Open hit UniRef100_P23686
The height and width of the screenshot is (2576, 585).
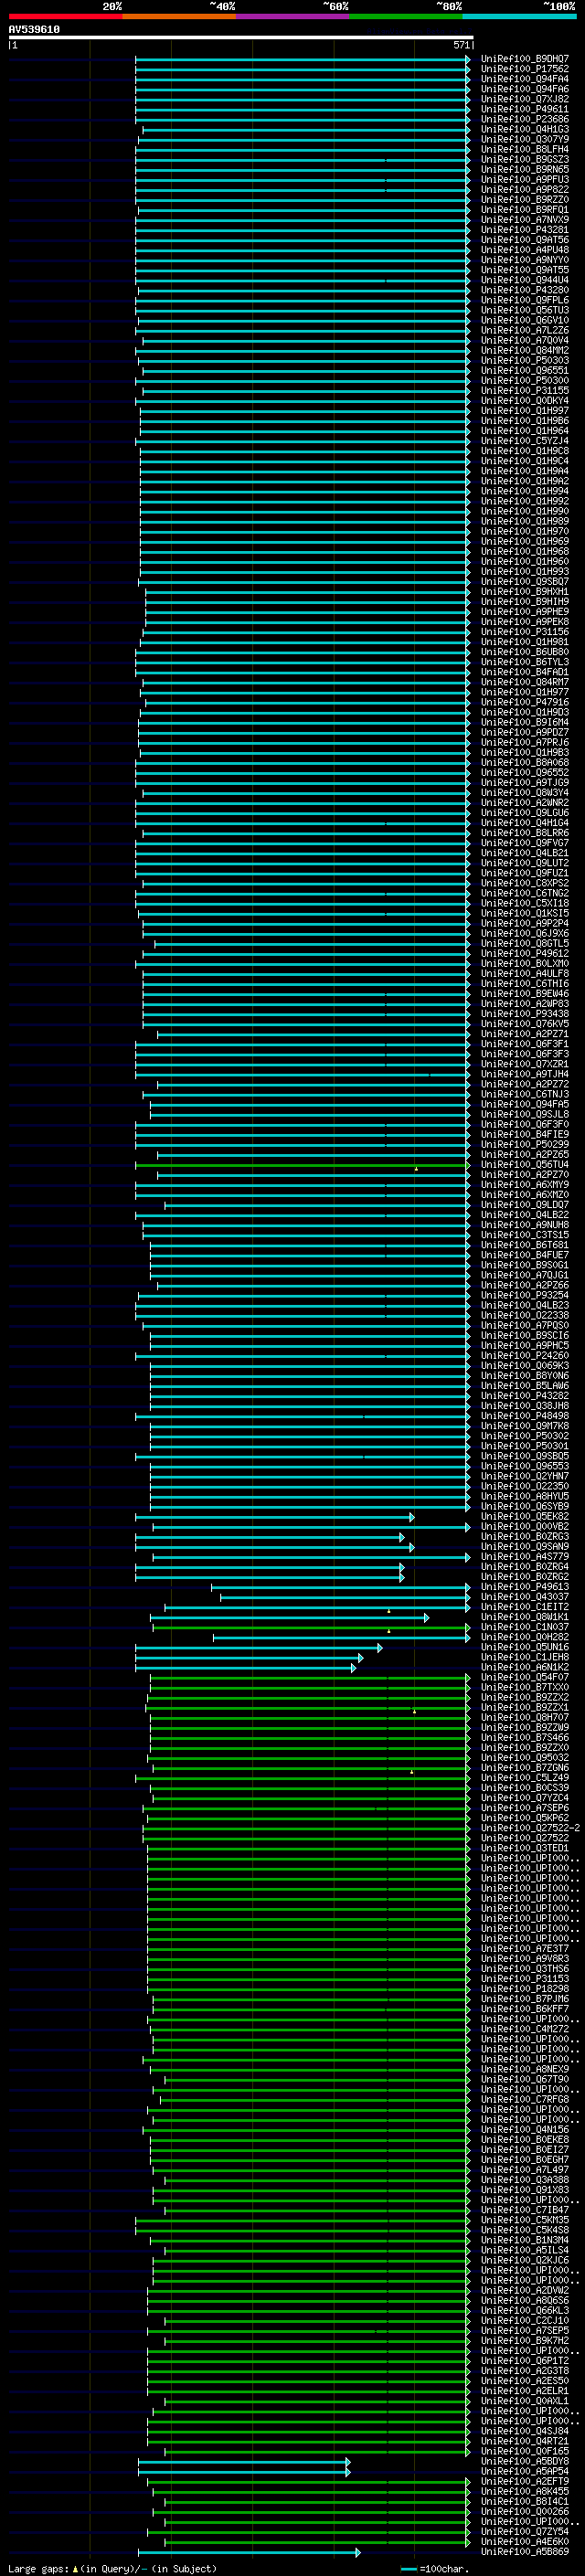[525, 119]
